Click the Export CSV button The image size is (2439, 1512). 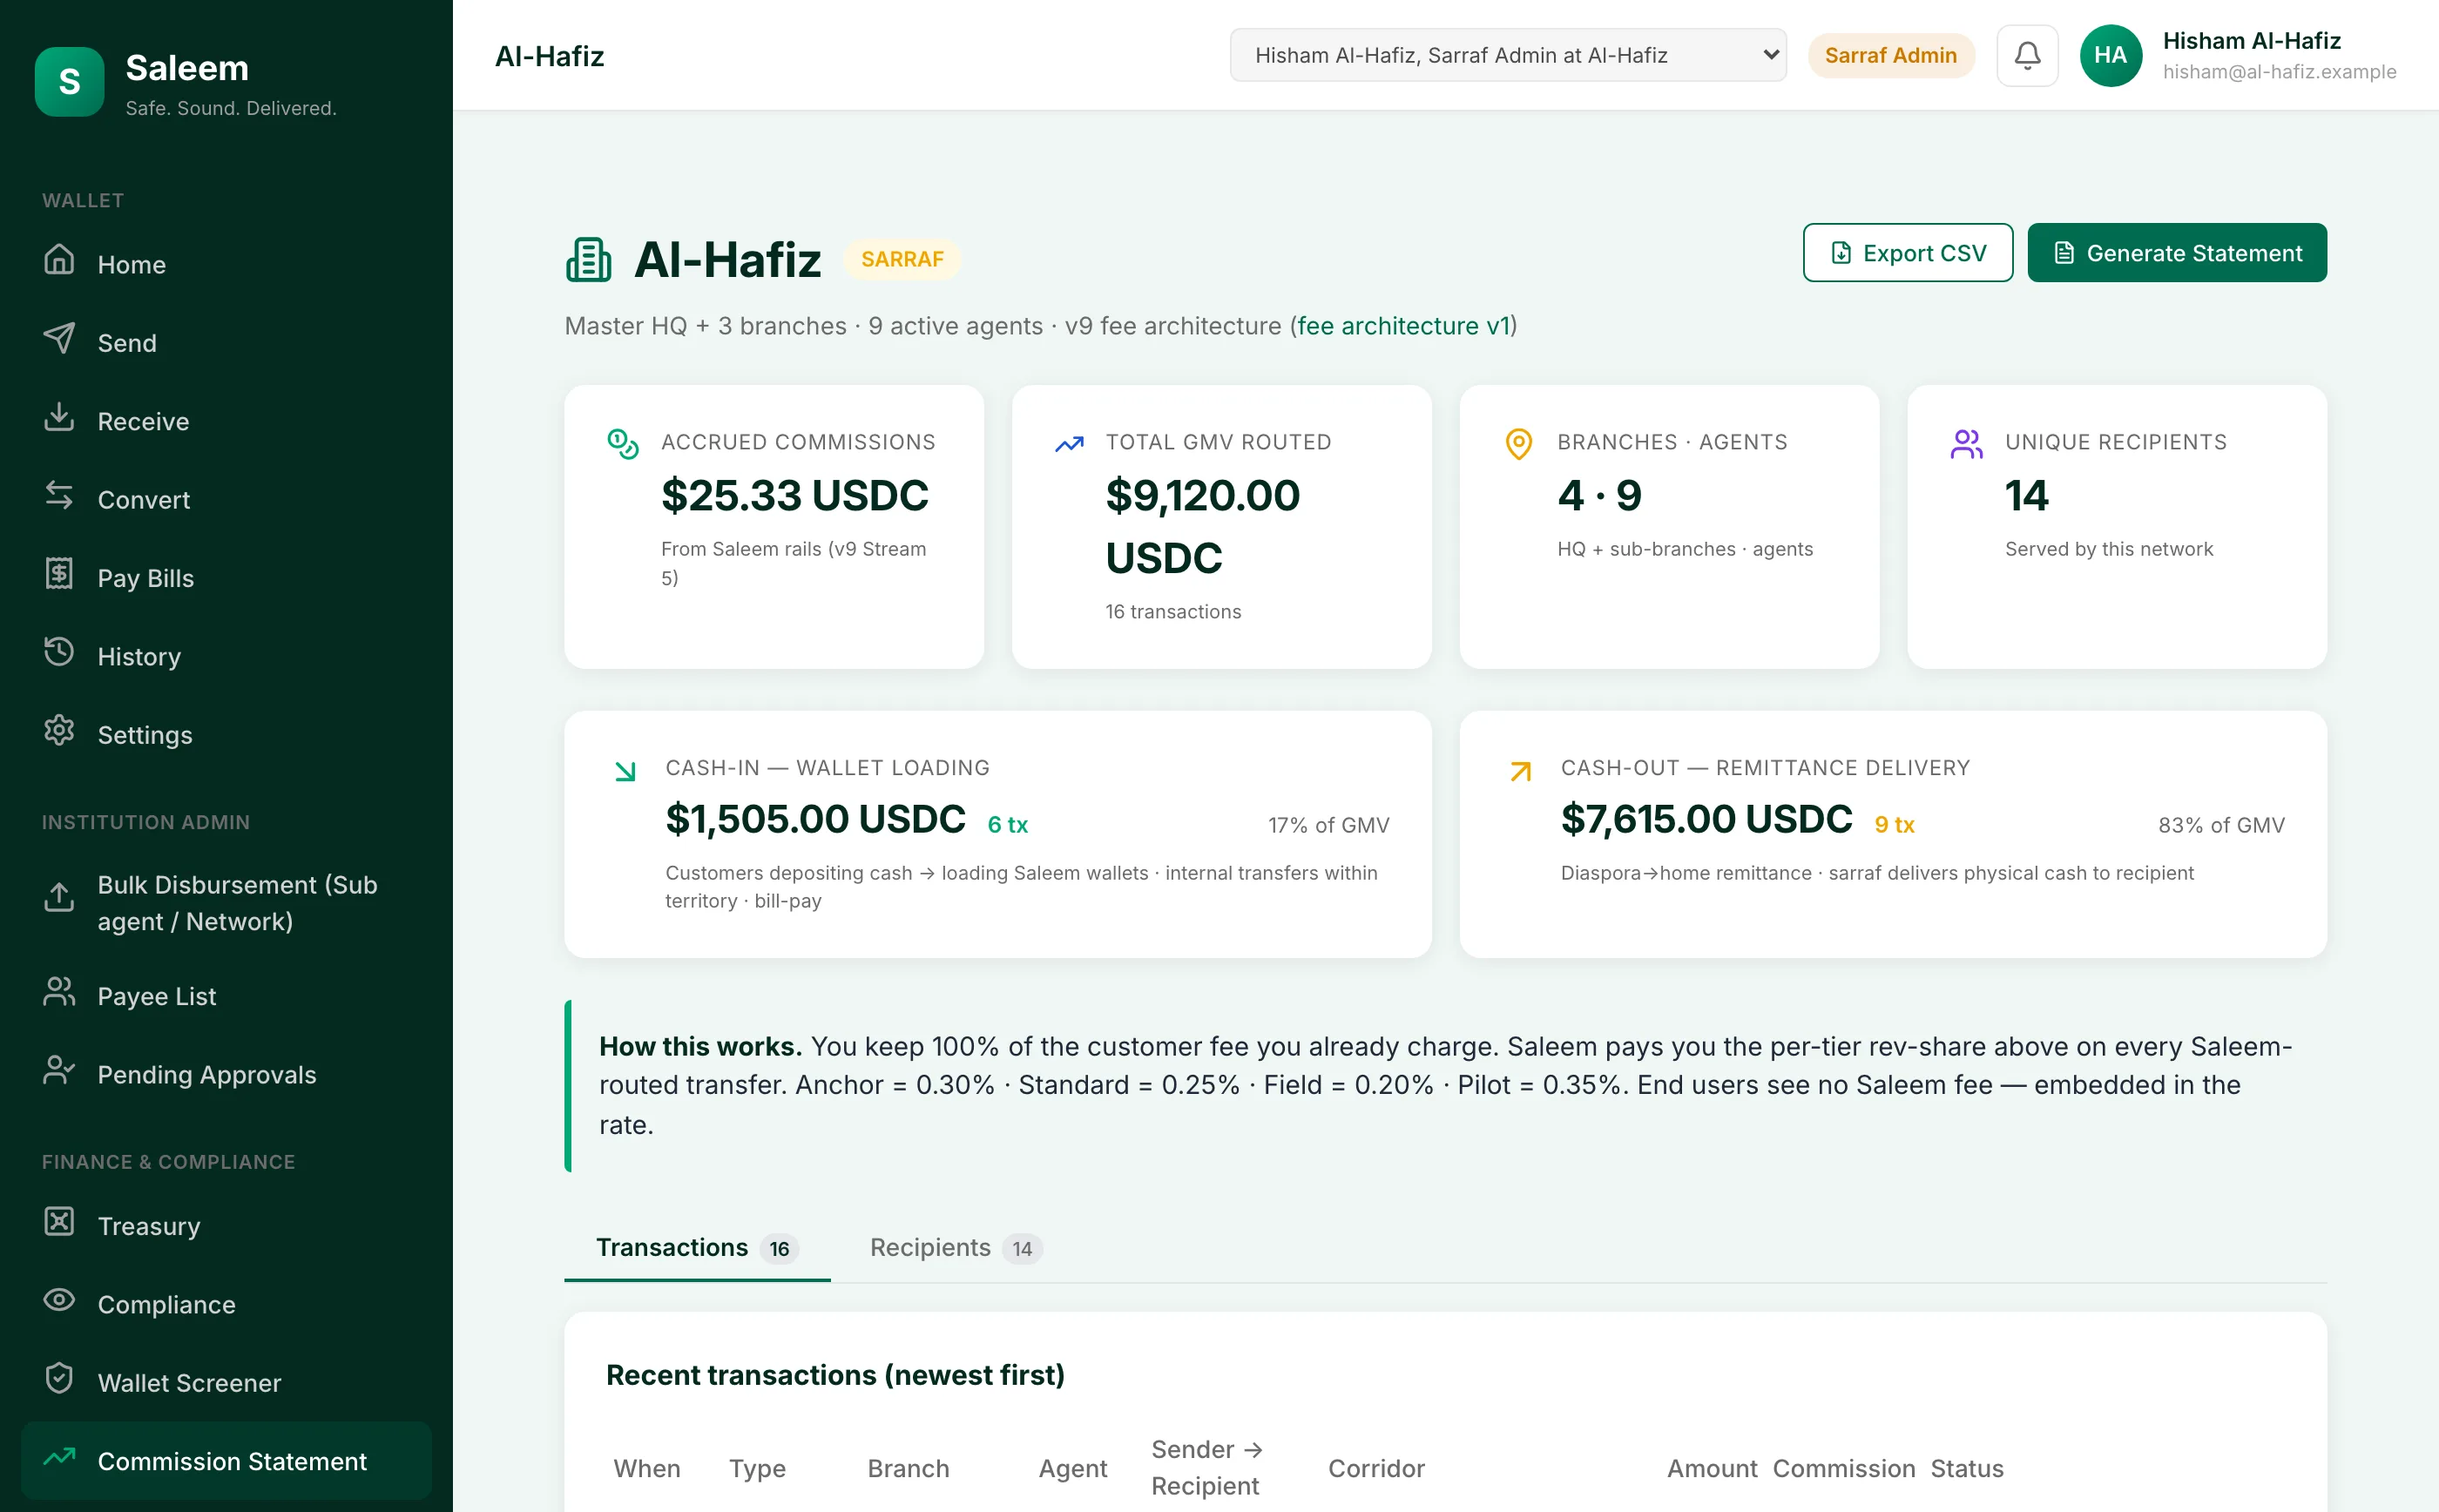point(1907,253)
